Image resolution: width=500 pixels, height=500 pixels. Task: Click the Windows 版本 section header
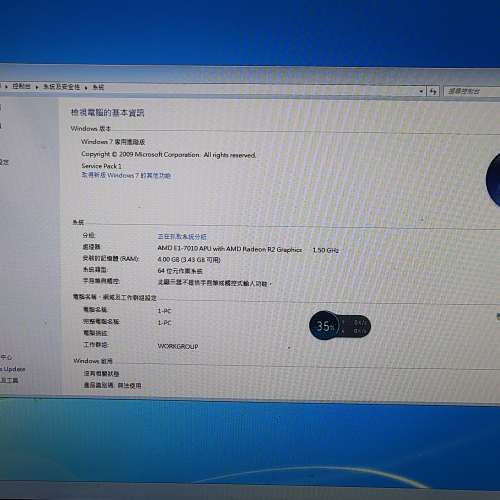(91, 128)
